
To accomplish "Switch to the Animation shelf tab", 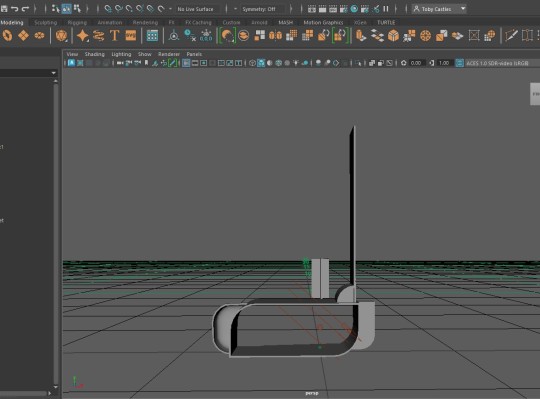I will (110, 22).
